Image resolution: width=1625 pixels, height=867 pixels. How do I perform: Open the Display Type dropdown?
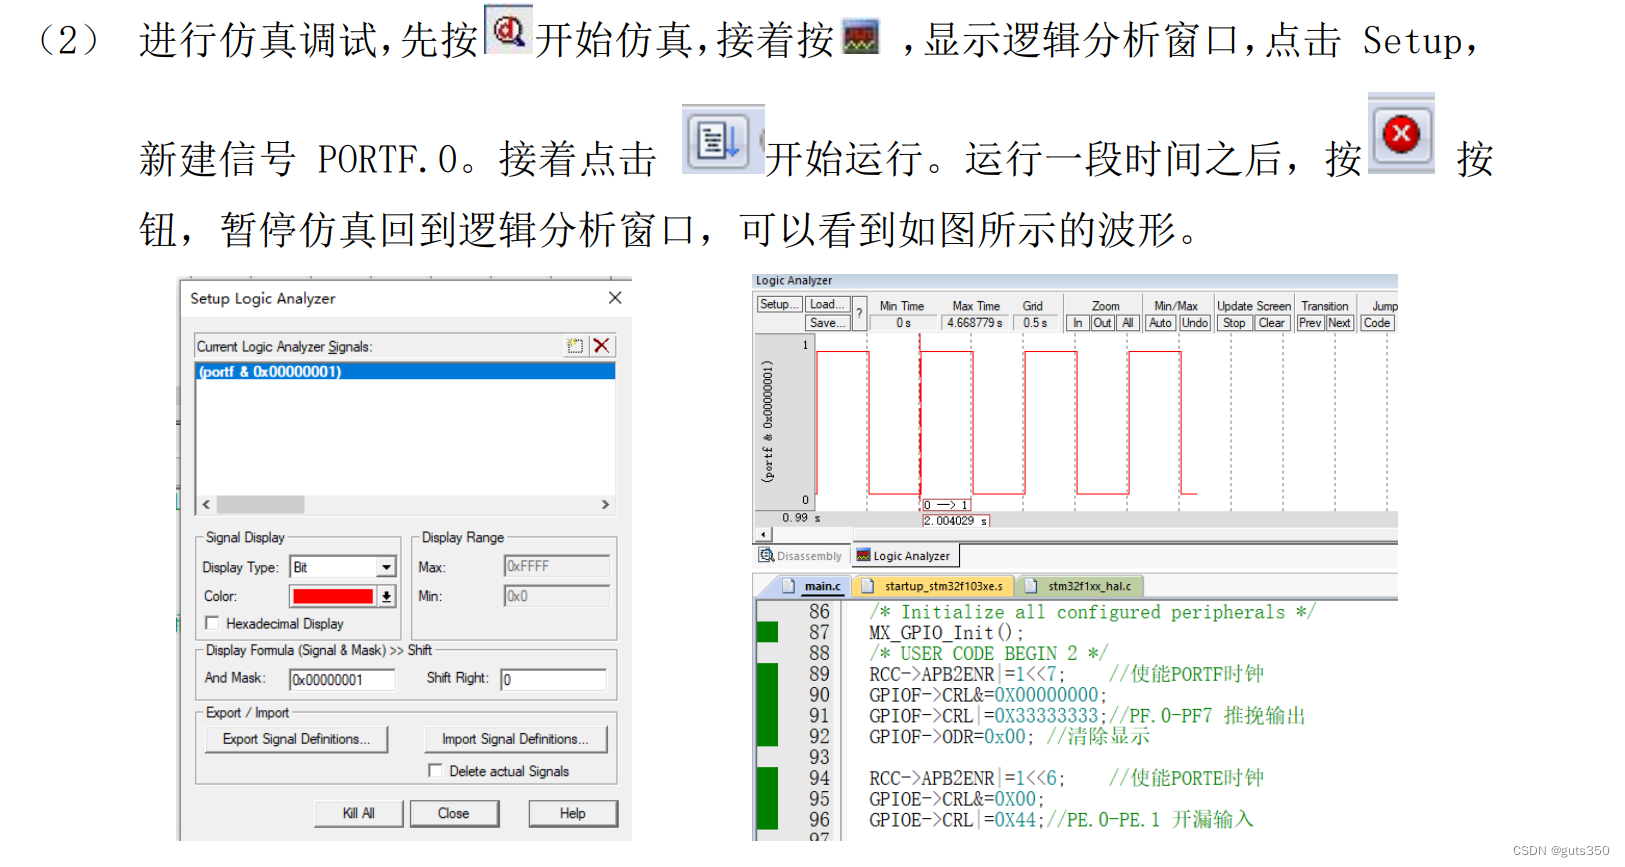[386, 567]
